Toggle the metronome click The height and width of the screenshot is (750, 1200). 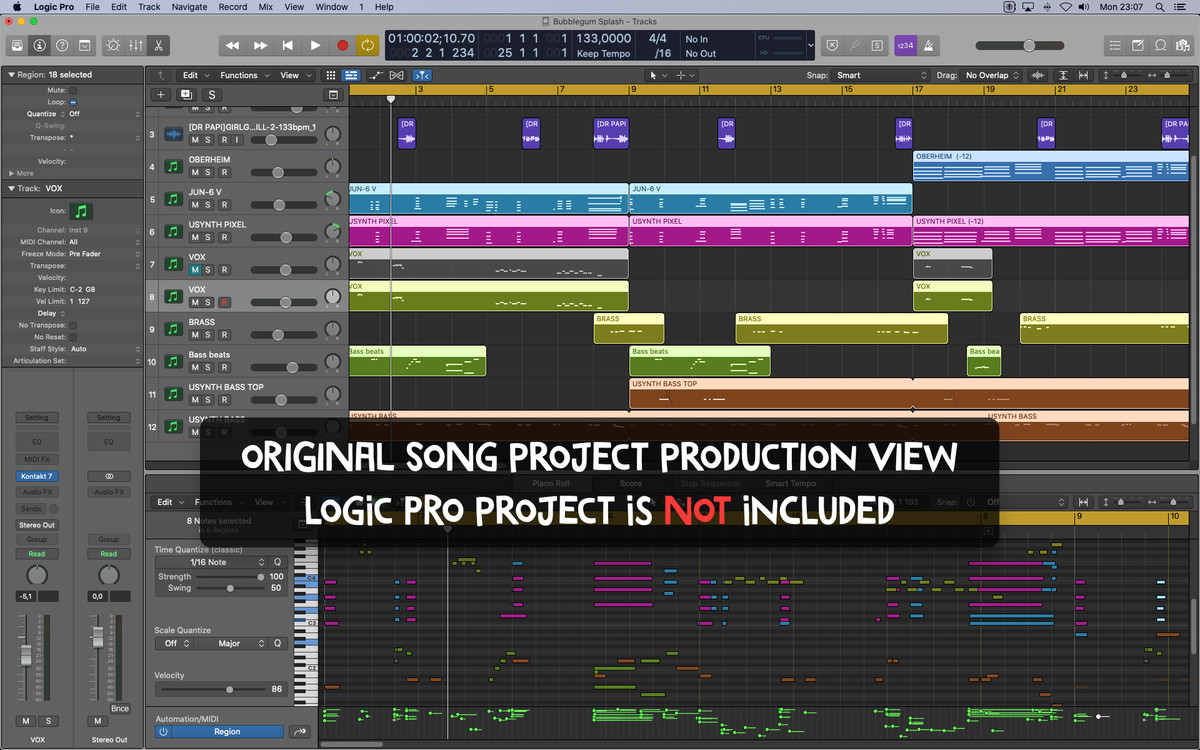(x=927, y=45)
